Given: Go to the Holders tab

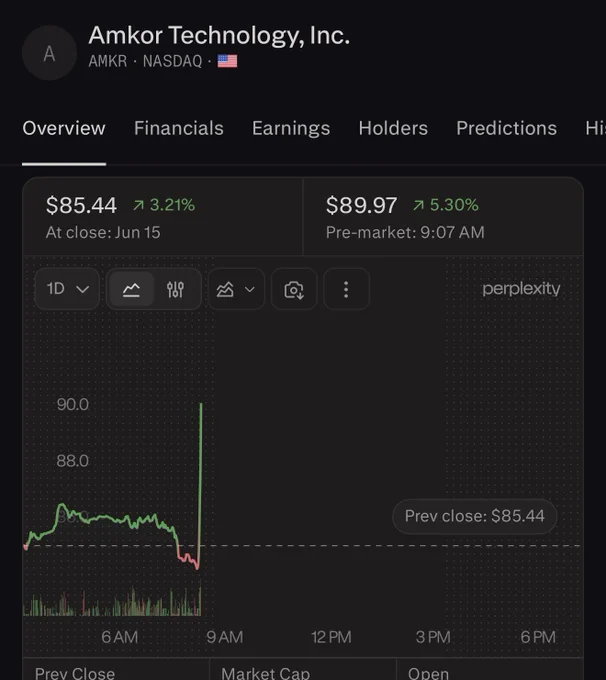Looking at the screenshot, I should (x=393, y=128).
